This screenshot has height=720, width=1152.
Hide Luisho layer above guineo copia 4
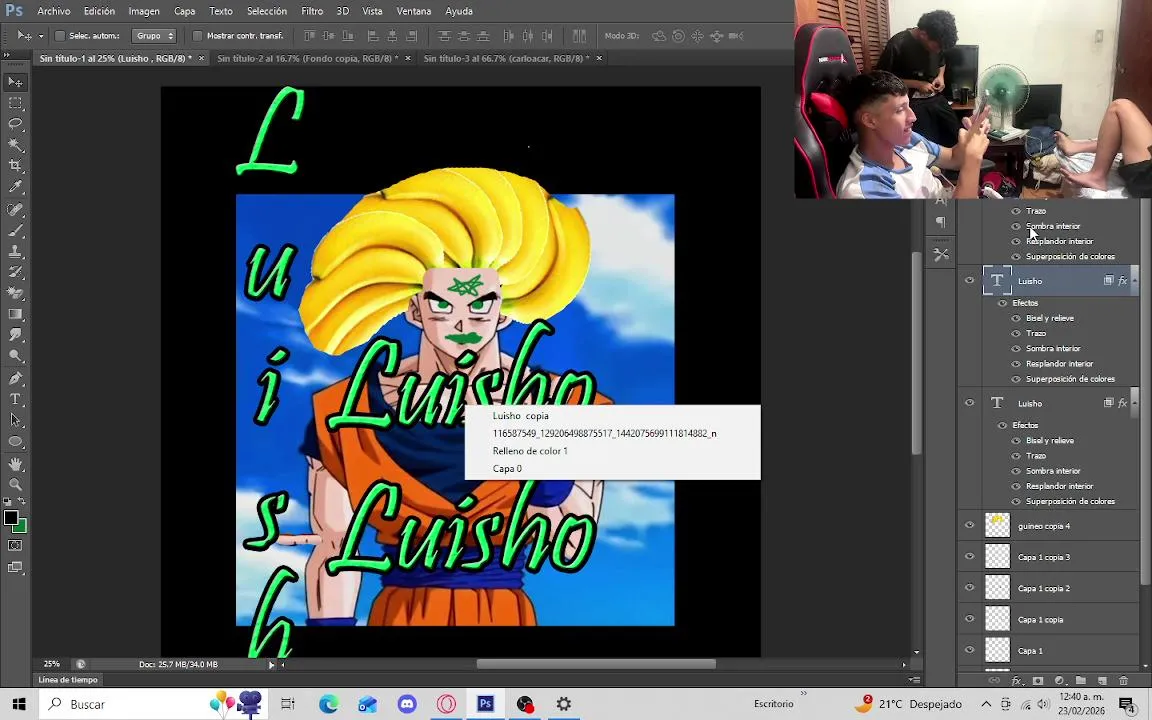tap(969, 403)
